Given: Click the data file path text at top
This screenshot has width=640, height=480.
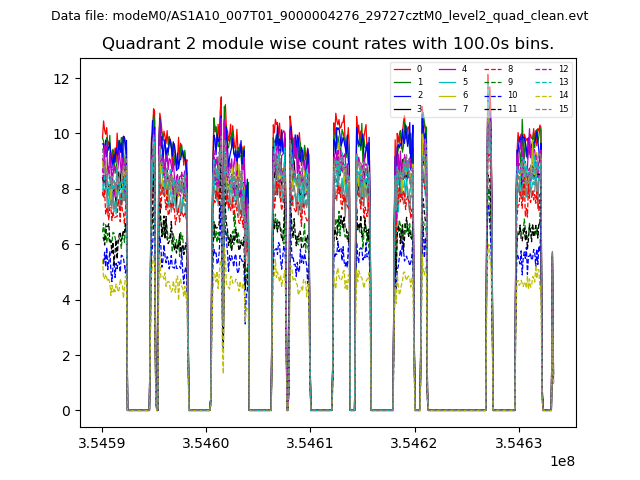Looking at the screenshot, I should click(320, 16).
